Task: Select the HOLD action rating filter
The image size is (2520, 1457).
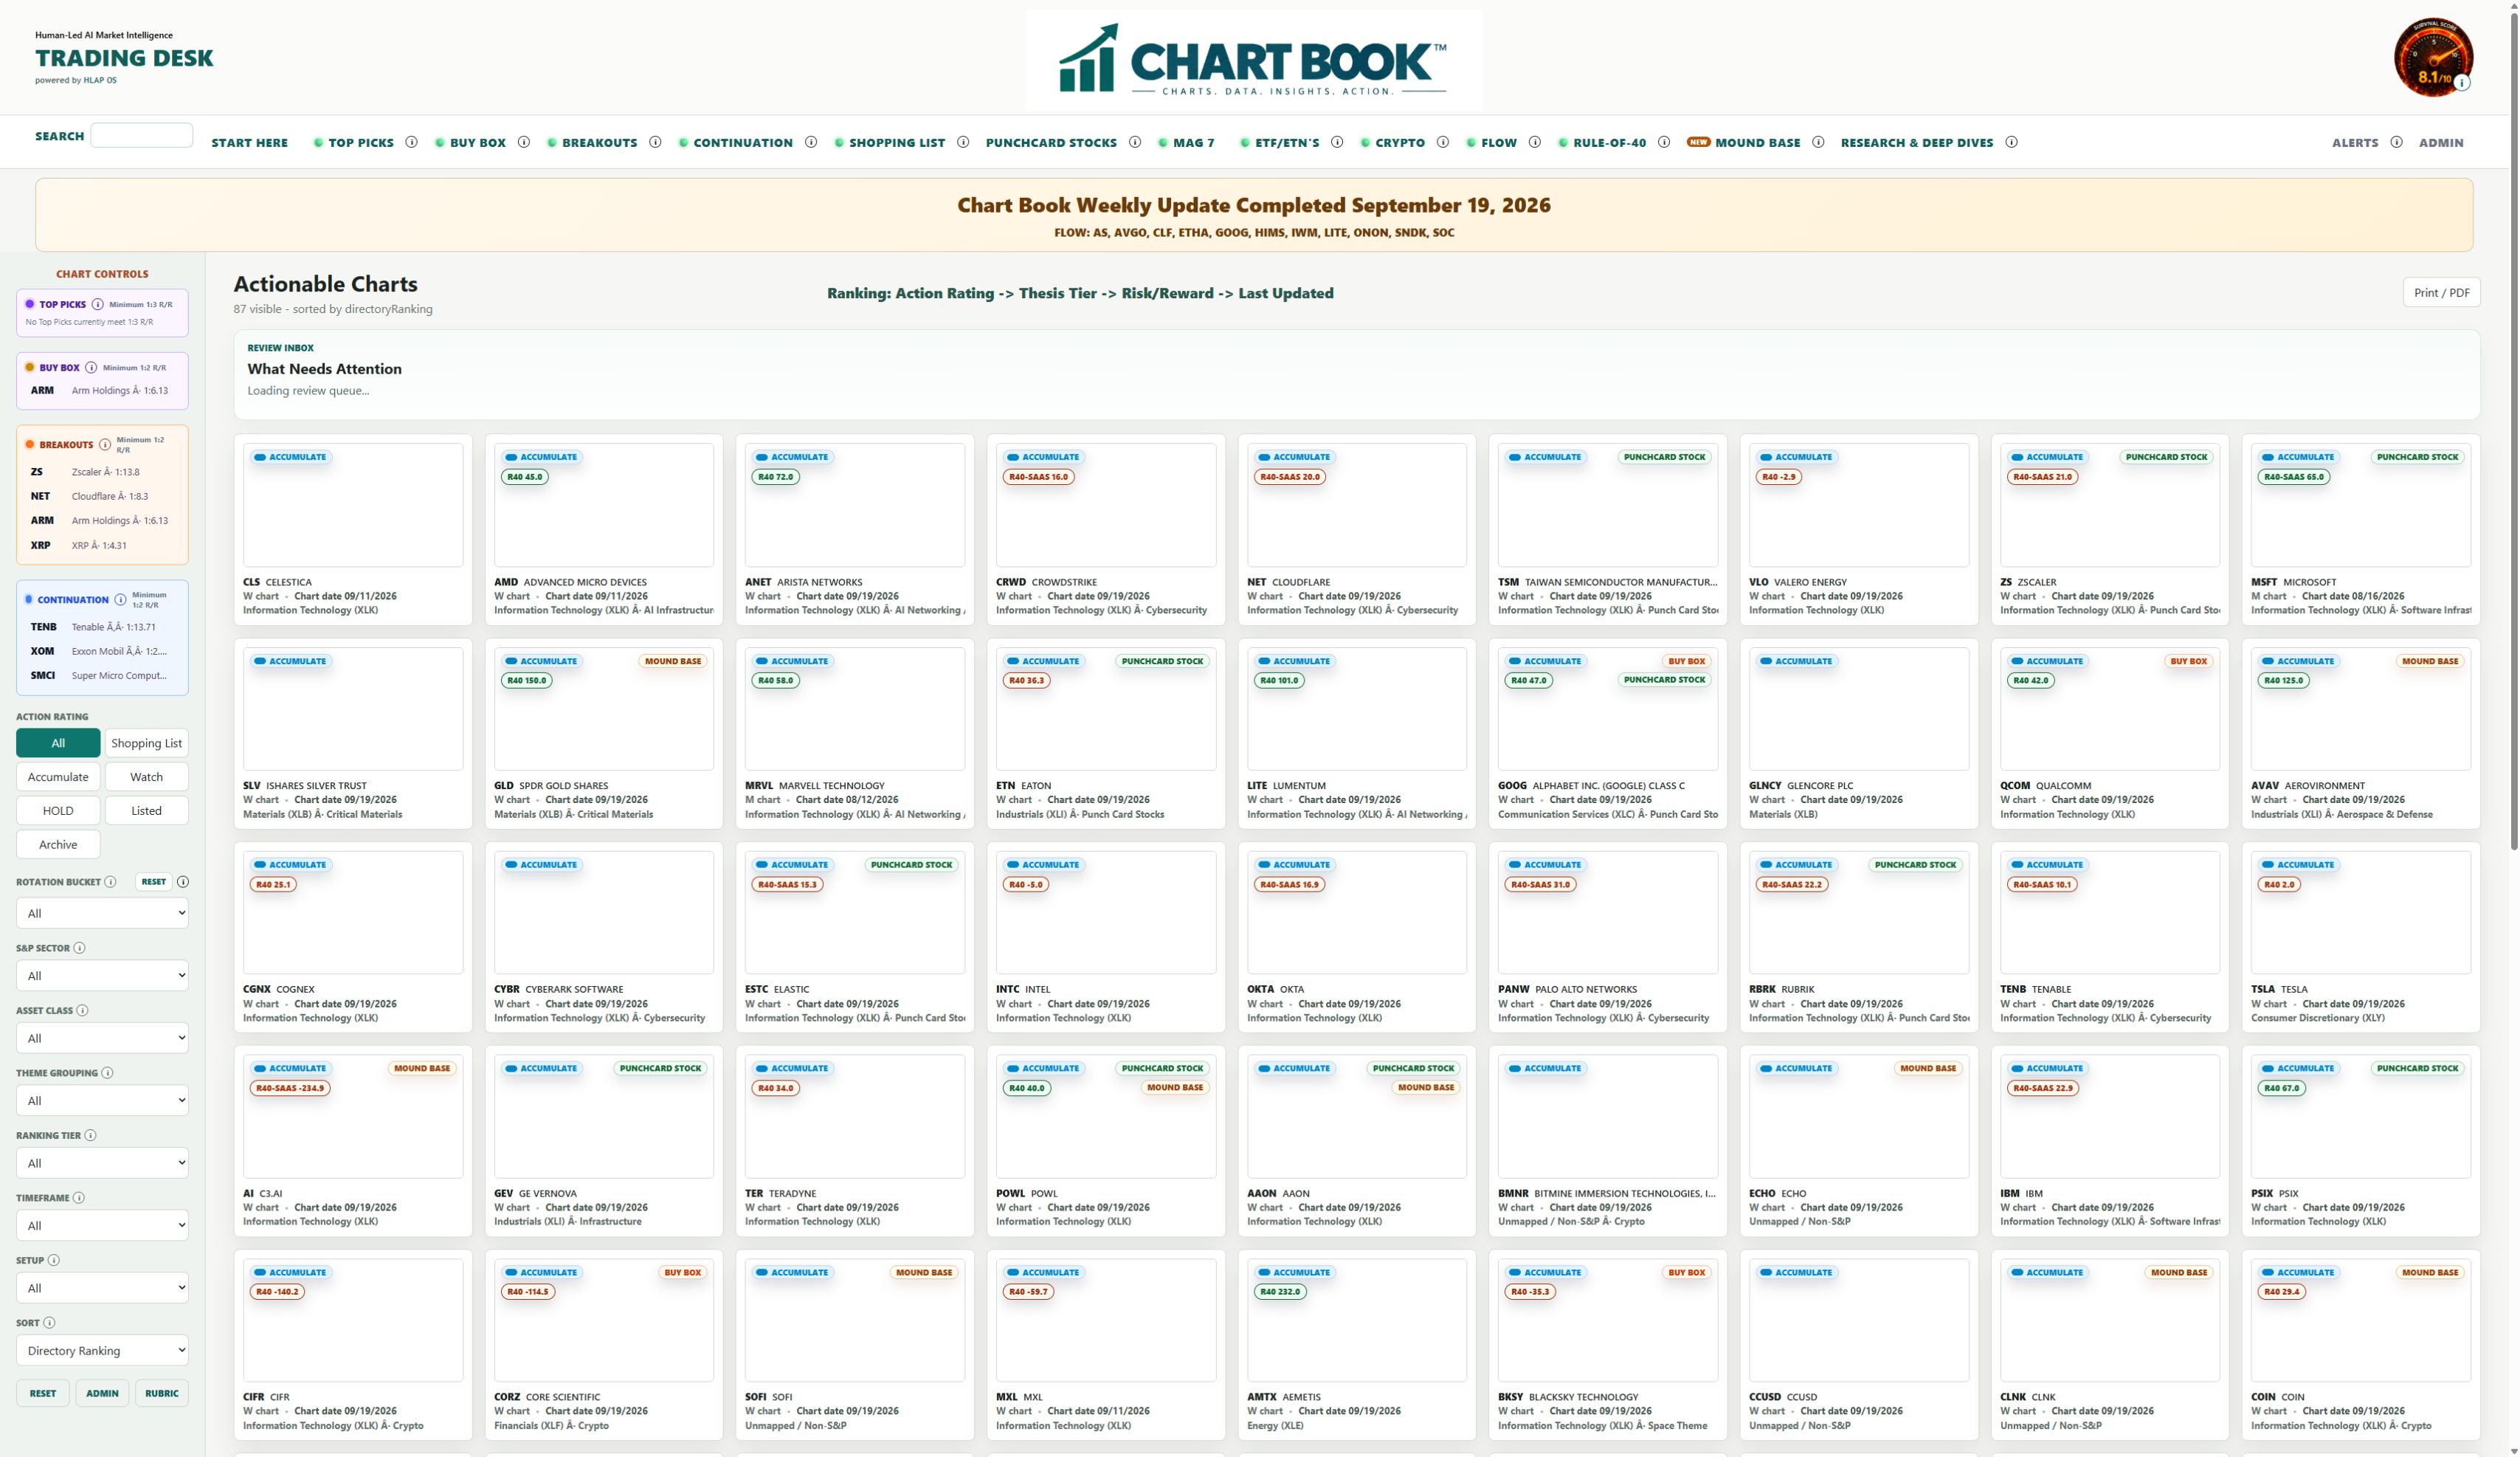Action: coord(58,811)
